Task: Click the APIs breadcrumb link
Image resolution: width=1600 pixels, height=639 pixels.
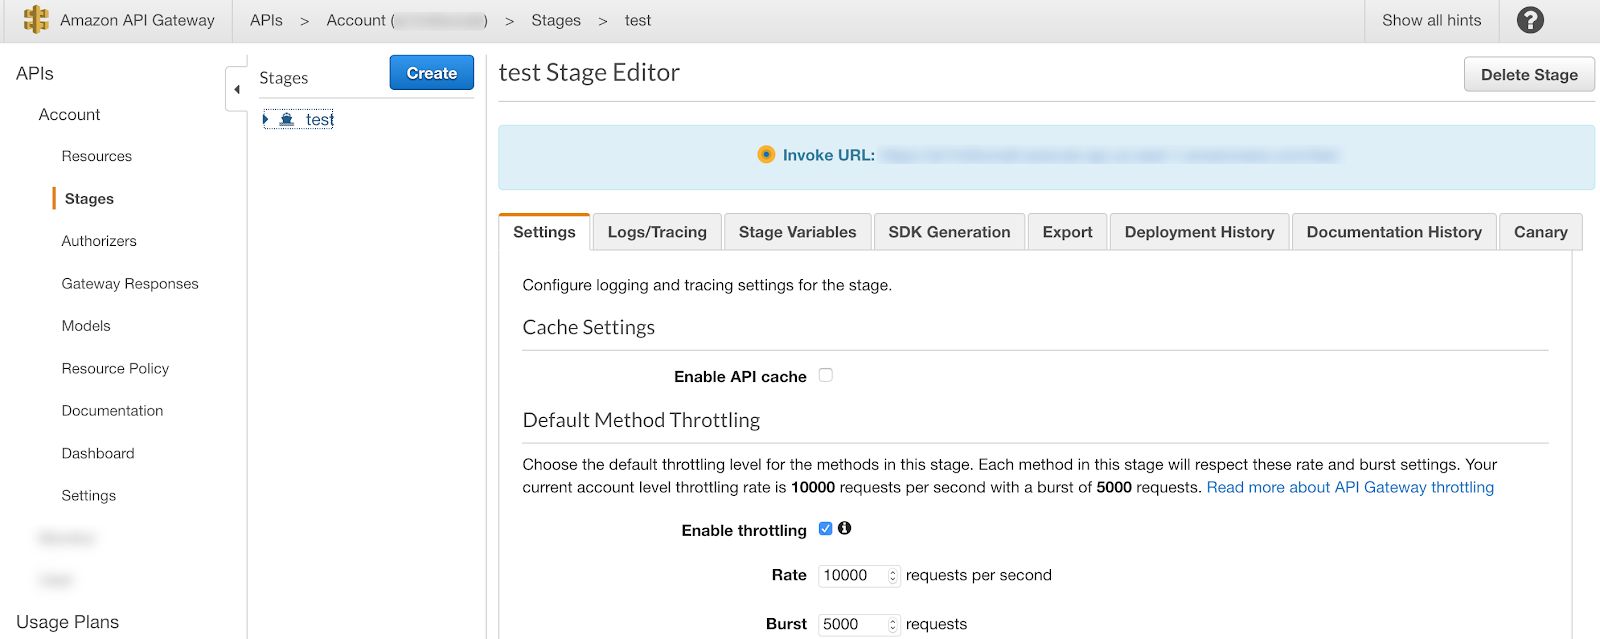Action: click(x=266, y=20)
